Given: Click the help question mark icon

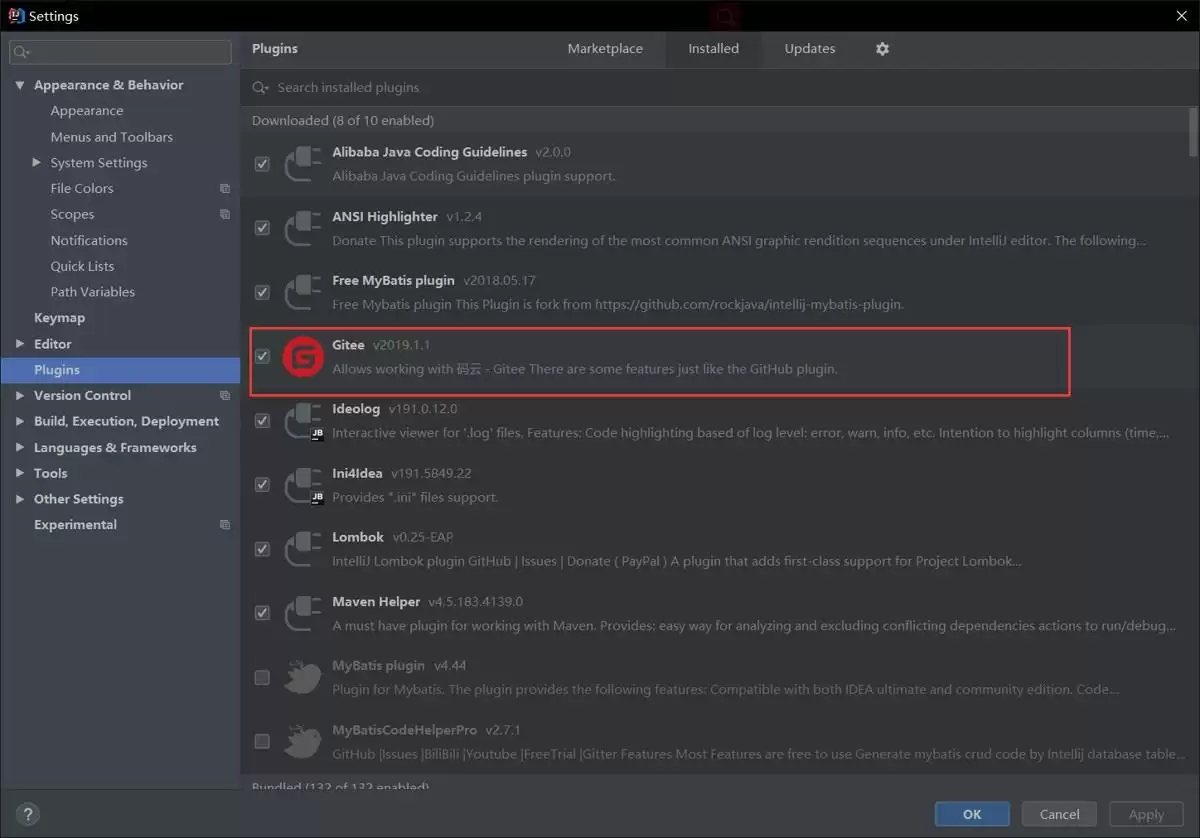Looking at the screenshot, I should tap(29, 814).
